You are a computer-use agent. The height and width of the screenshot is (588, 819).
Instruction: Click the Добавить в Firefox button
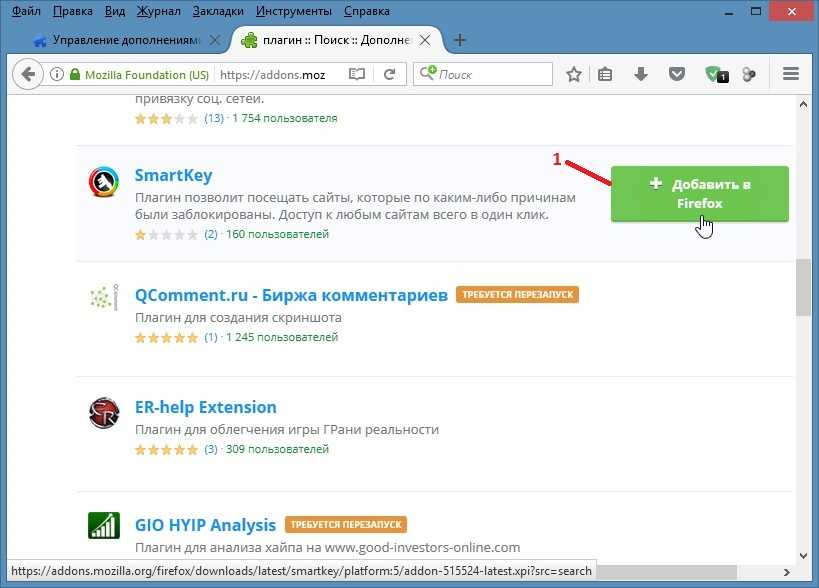(x=699, y=194)
